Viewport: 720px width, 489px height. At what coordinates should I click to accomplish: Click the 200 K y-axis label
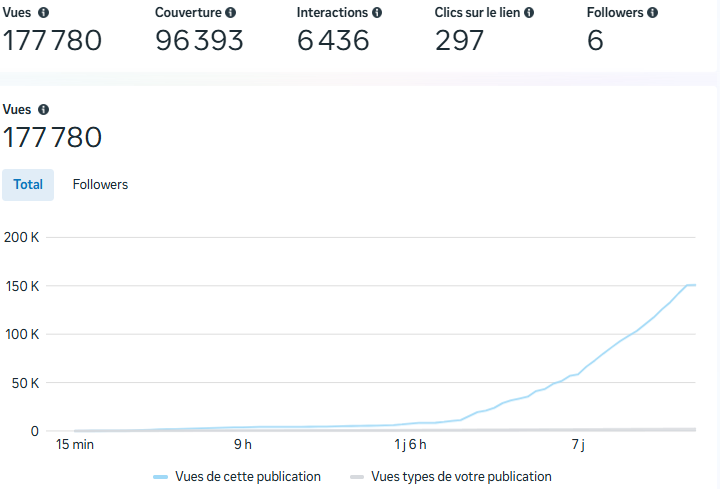point(21,238)
